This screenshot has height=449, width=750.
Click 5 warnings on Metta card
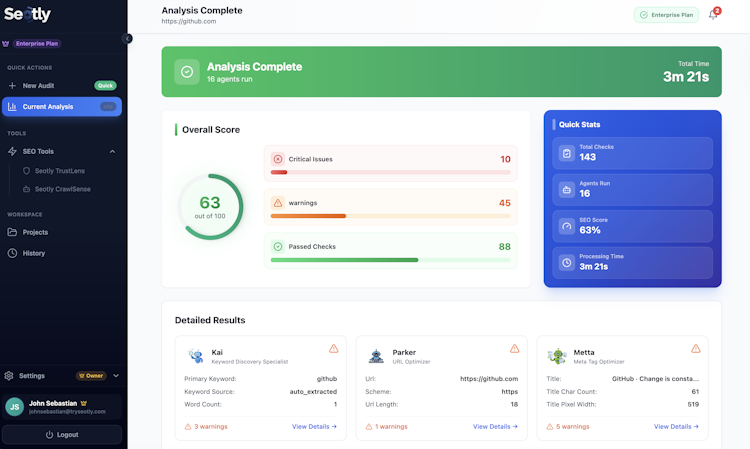pos(568,427)
